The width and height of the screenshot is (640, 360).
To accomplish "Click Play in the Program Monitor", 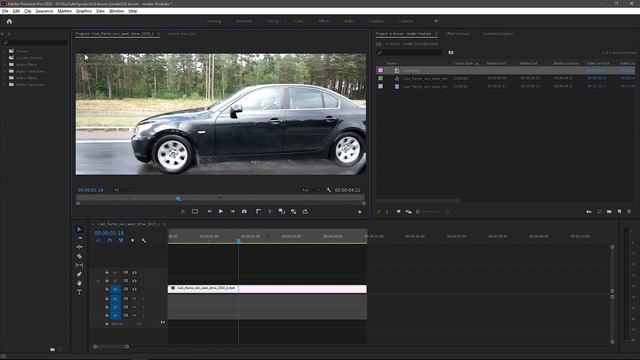I will point(220,211).
